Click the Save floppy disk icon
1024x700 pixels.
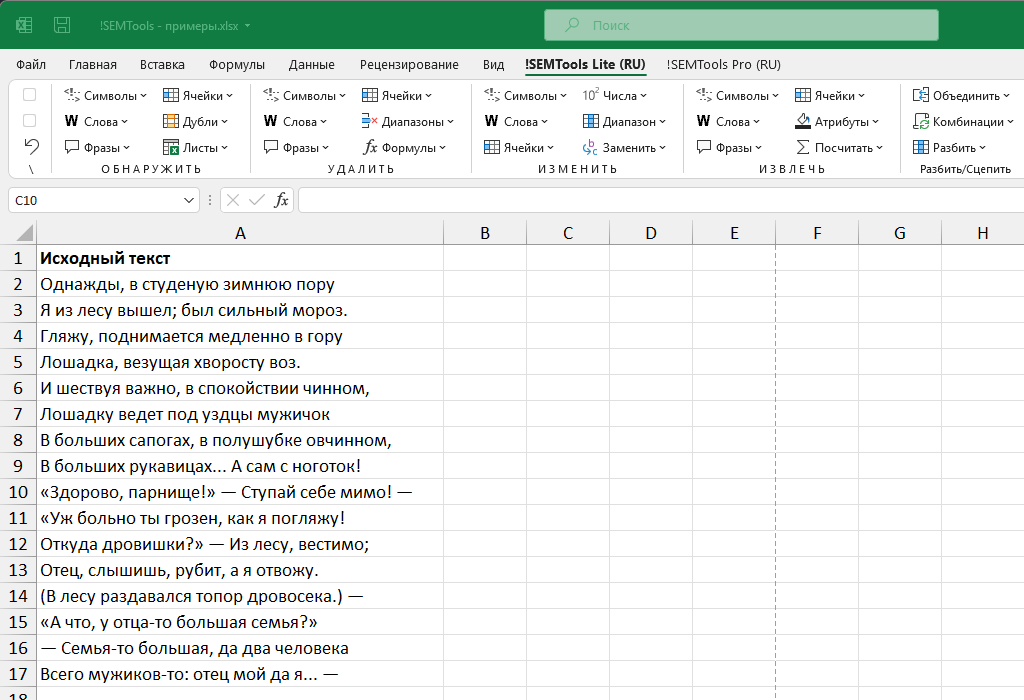tap(62, 25)
